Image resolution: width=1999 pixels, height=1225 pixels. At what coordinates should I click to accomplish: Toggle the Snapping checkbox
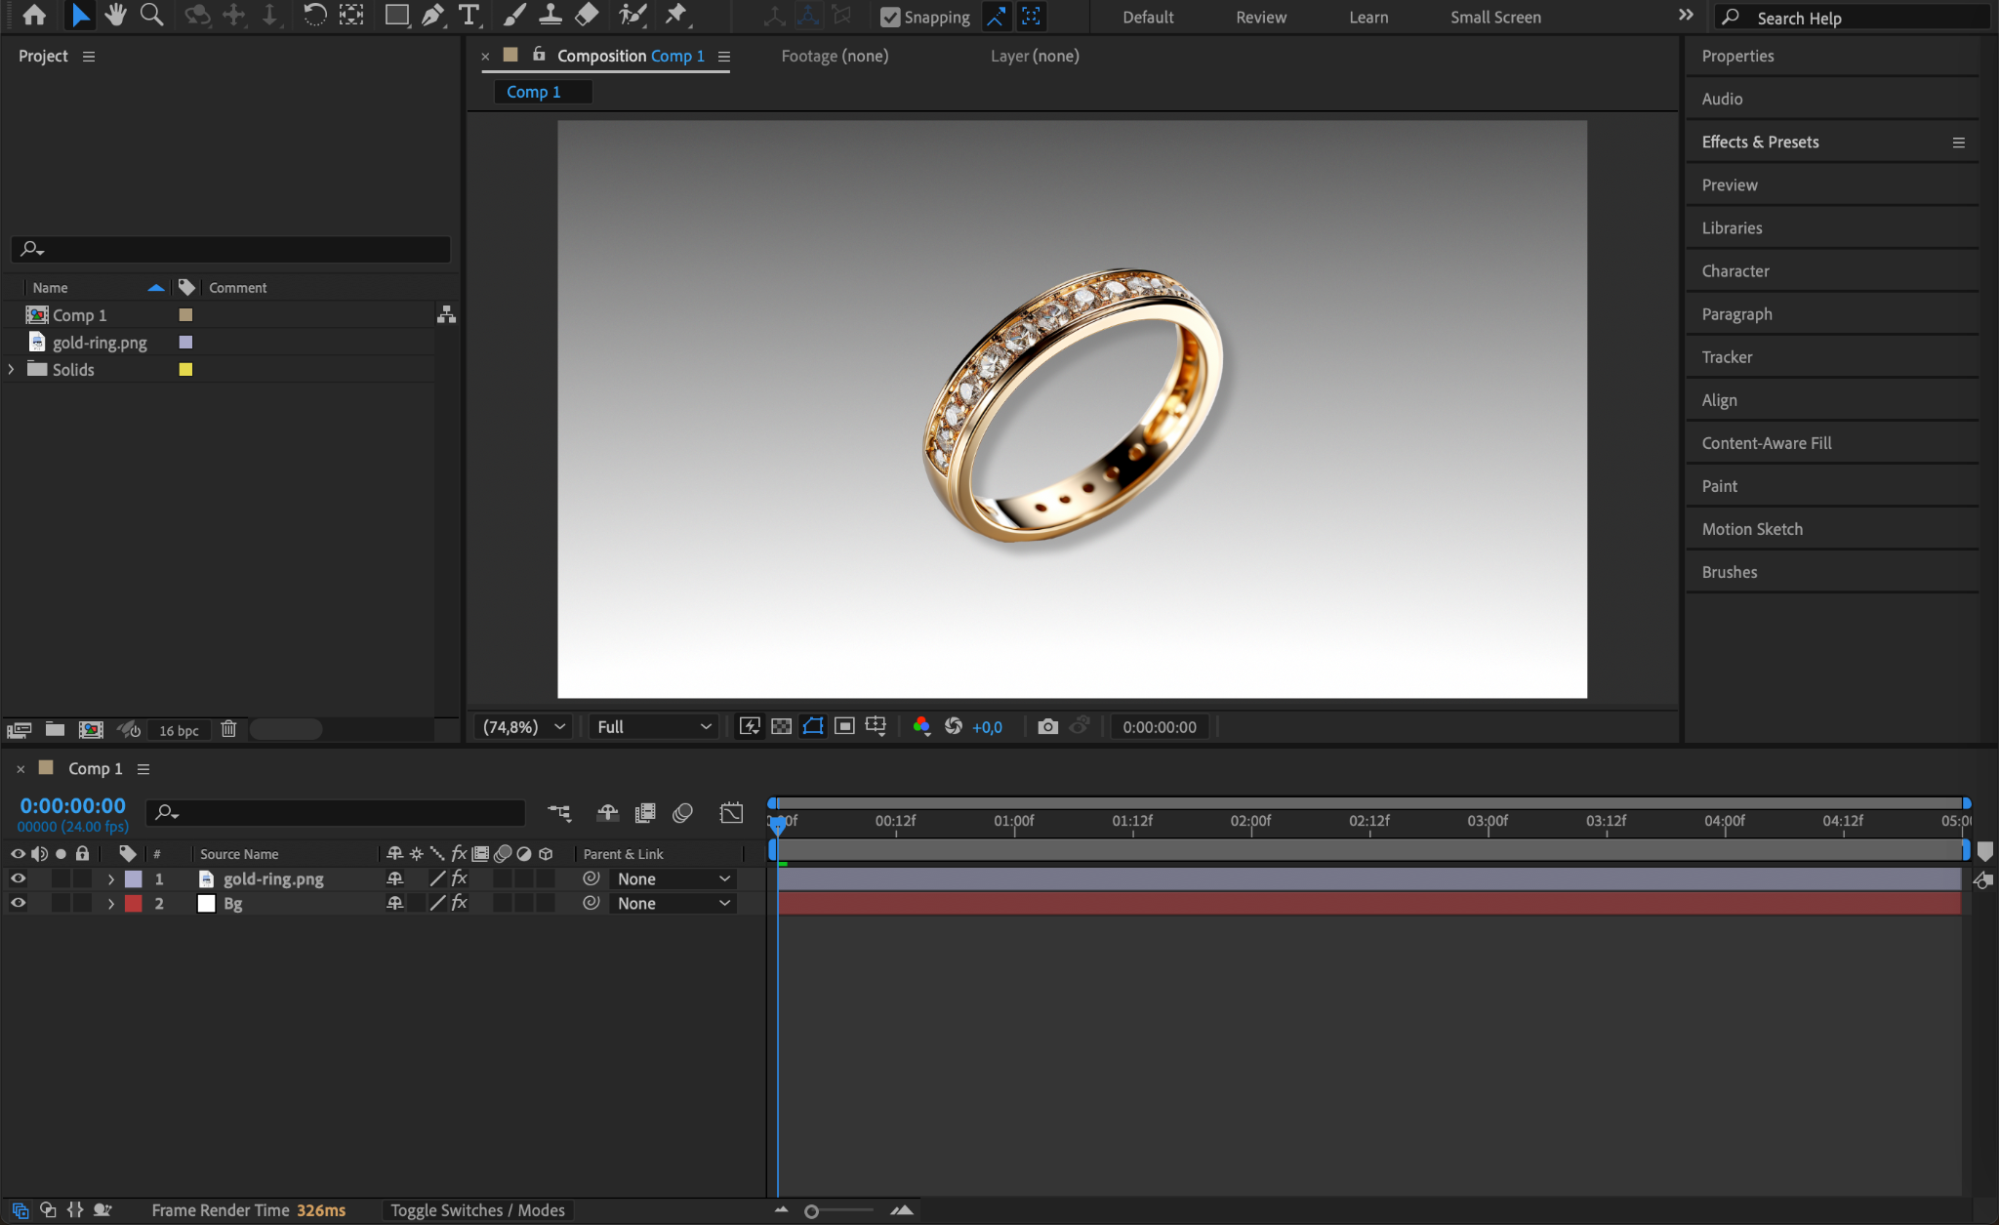click(890, 17)
